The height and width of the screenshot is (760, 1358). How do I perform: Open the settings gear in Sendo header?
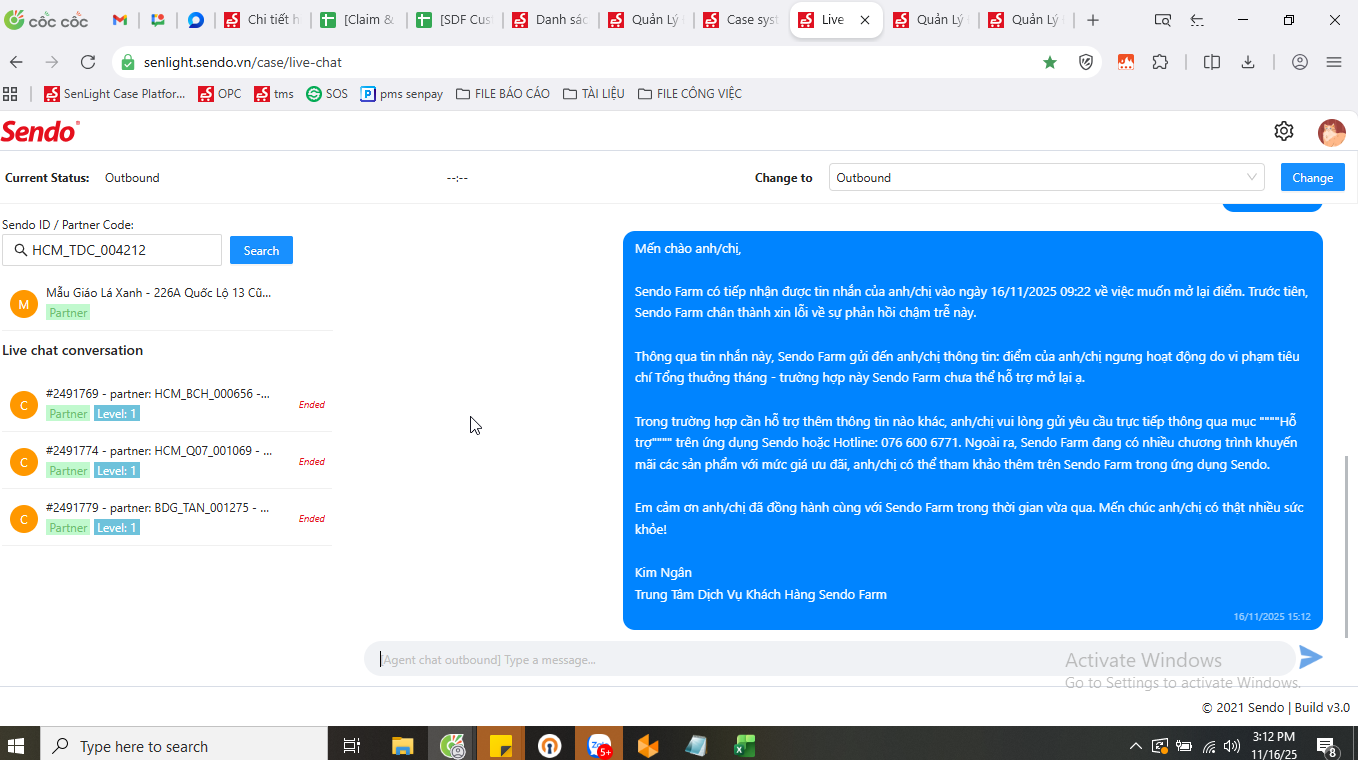click(x=1284, y=131)
